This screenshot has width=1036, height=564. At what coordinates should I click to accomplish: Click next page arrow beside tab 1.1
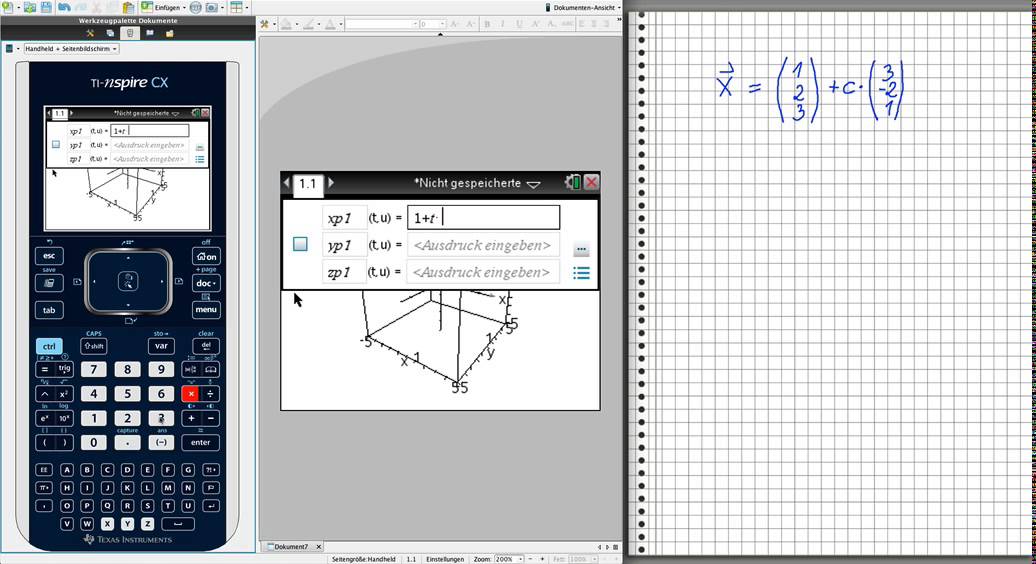[x=331, y=183]
